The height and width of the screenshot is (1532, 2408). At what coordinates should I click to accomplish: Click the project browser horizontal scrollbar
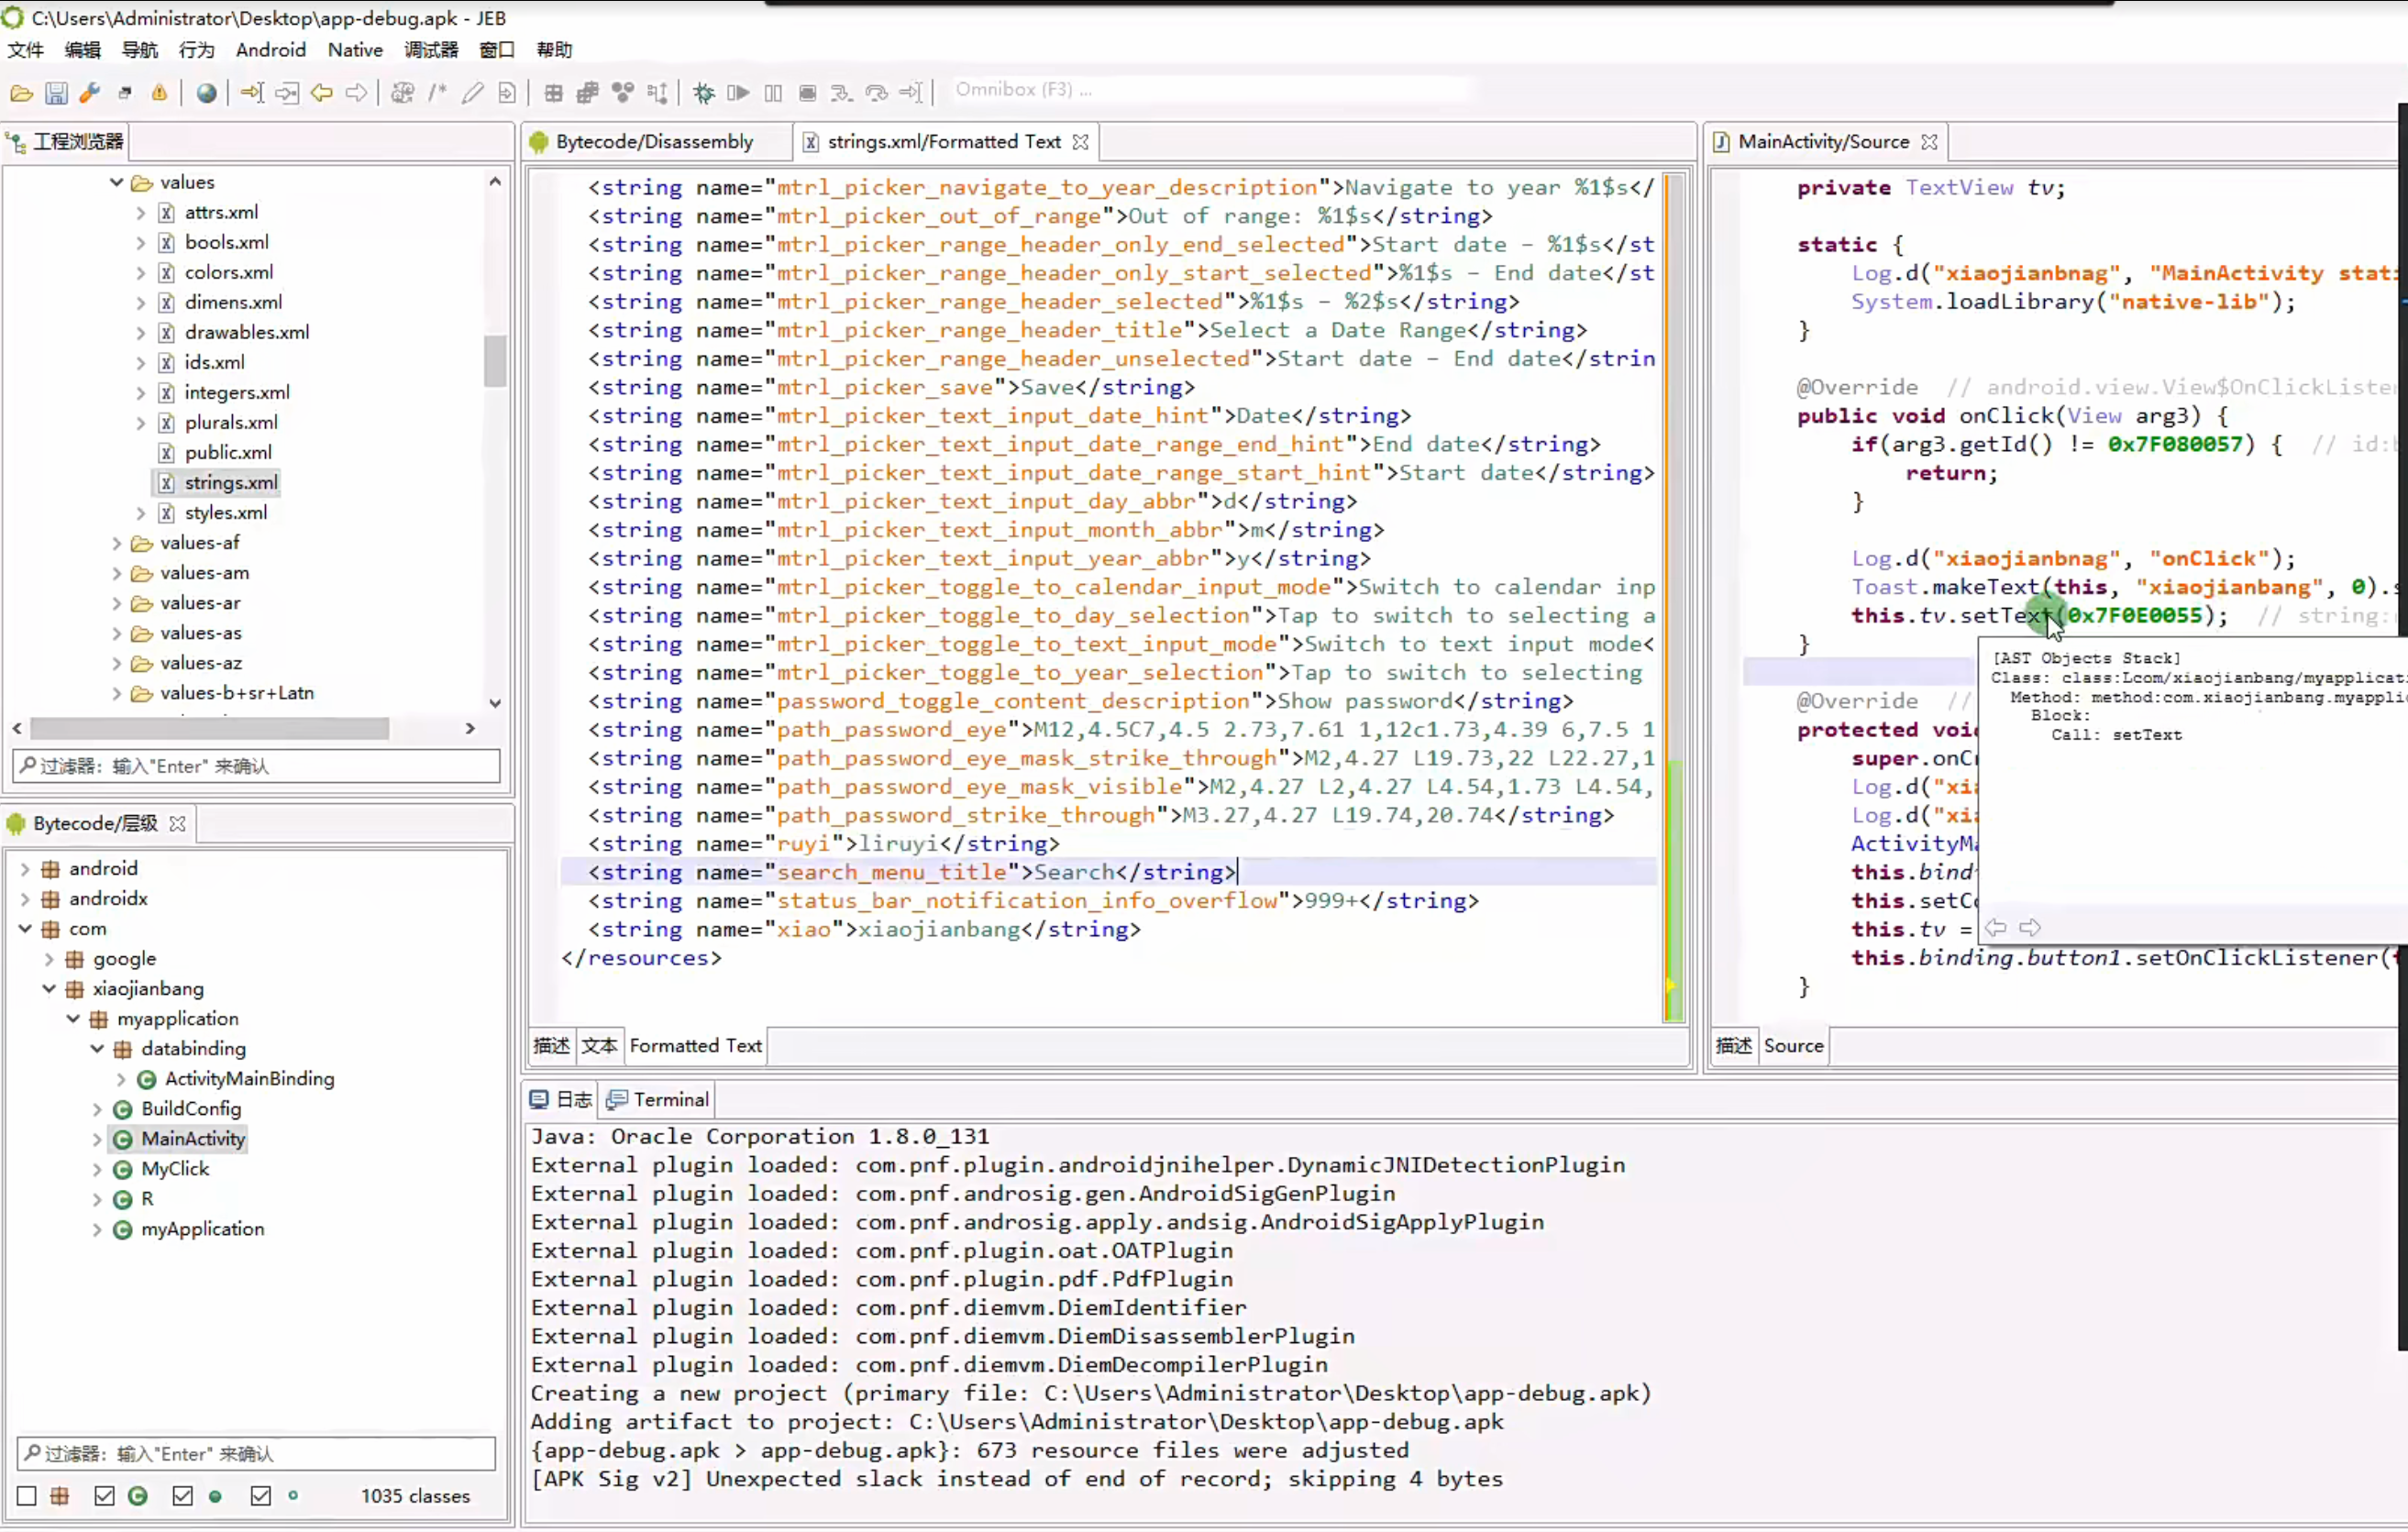click(209, 729)
